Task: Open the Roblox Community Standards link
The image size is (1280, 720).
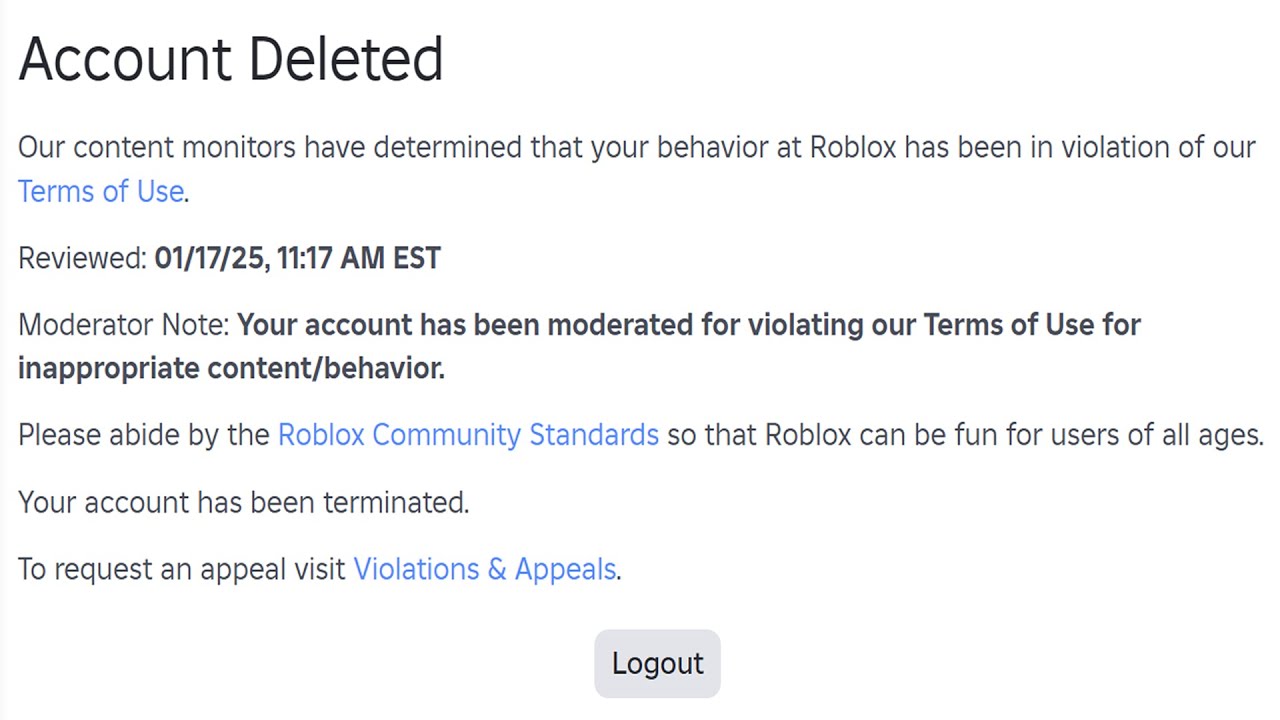Action: tap(468, 435)
